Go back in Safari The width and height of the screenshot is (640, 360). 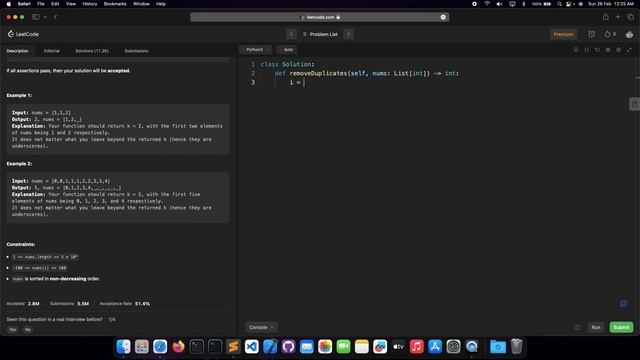pyautogui.click(x=56, y=17)
